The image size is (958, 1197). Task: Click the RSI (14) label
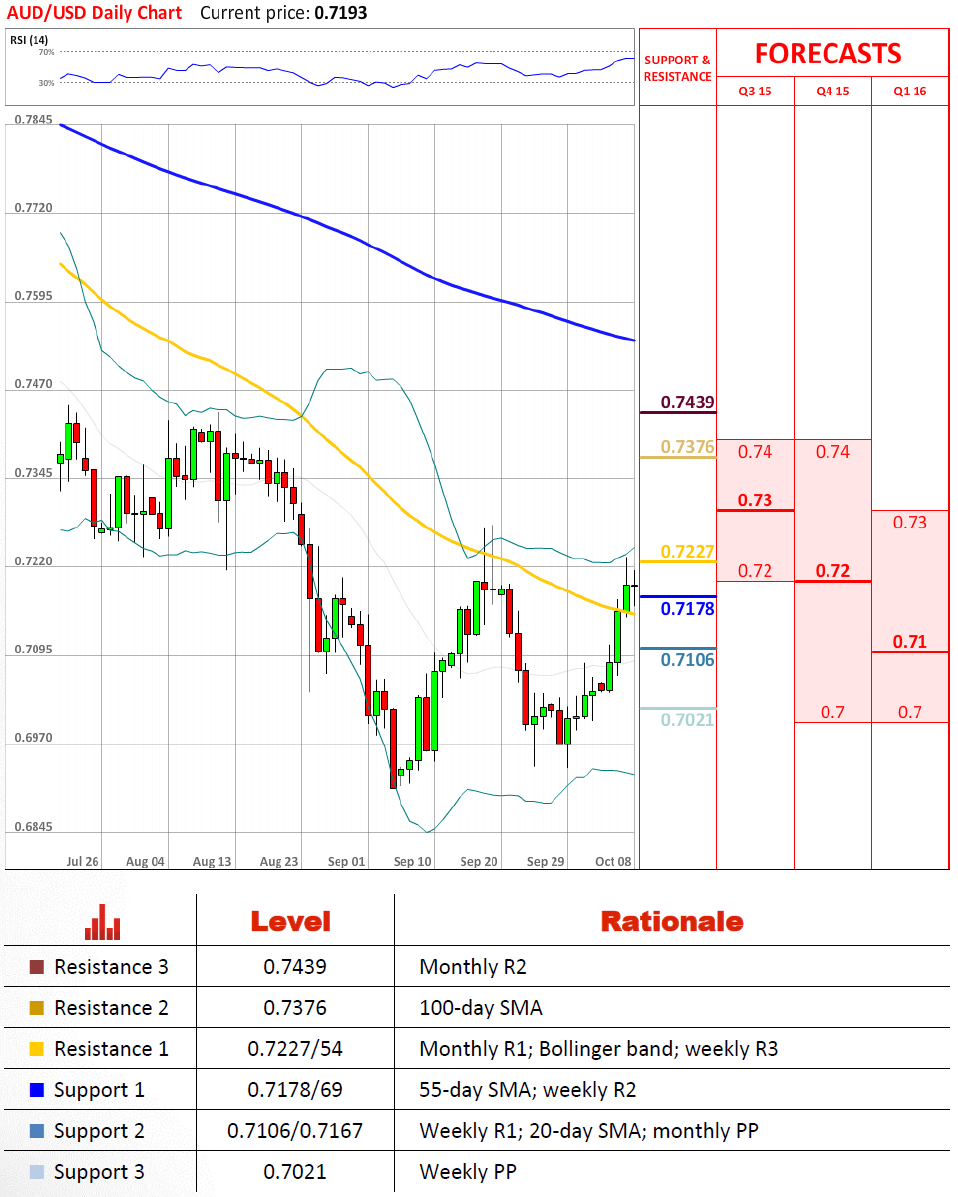(x=29, y=40)
